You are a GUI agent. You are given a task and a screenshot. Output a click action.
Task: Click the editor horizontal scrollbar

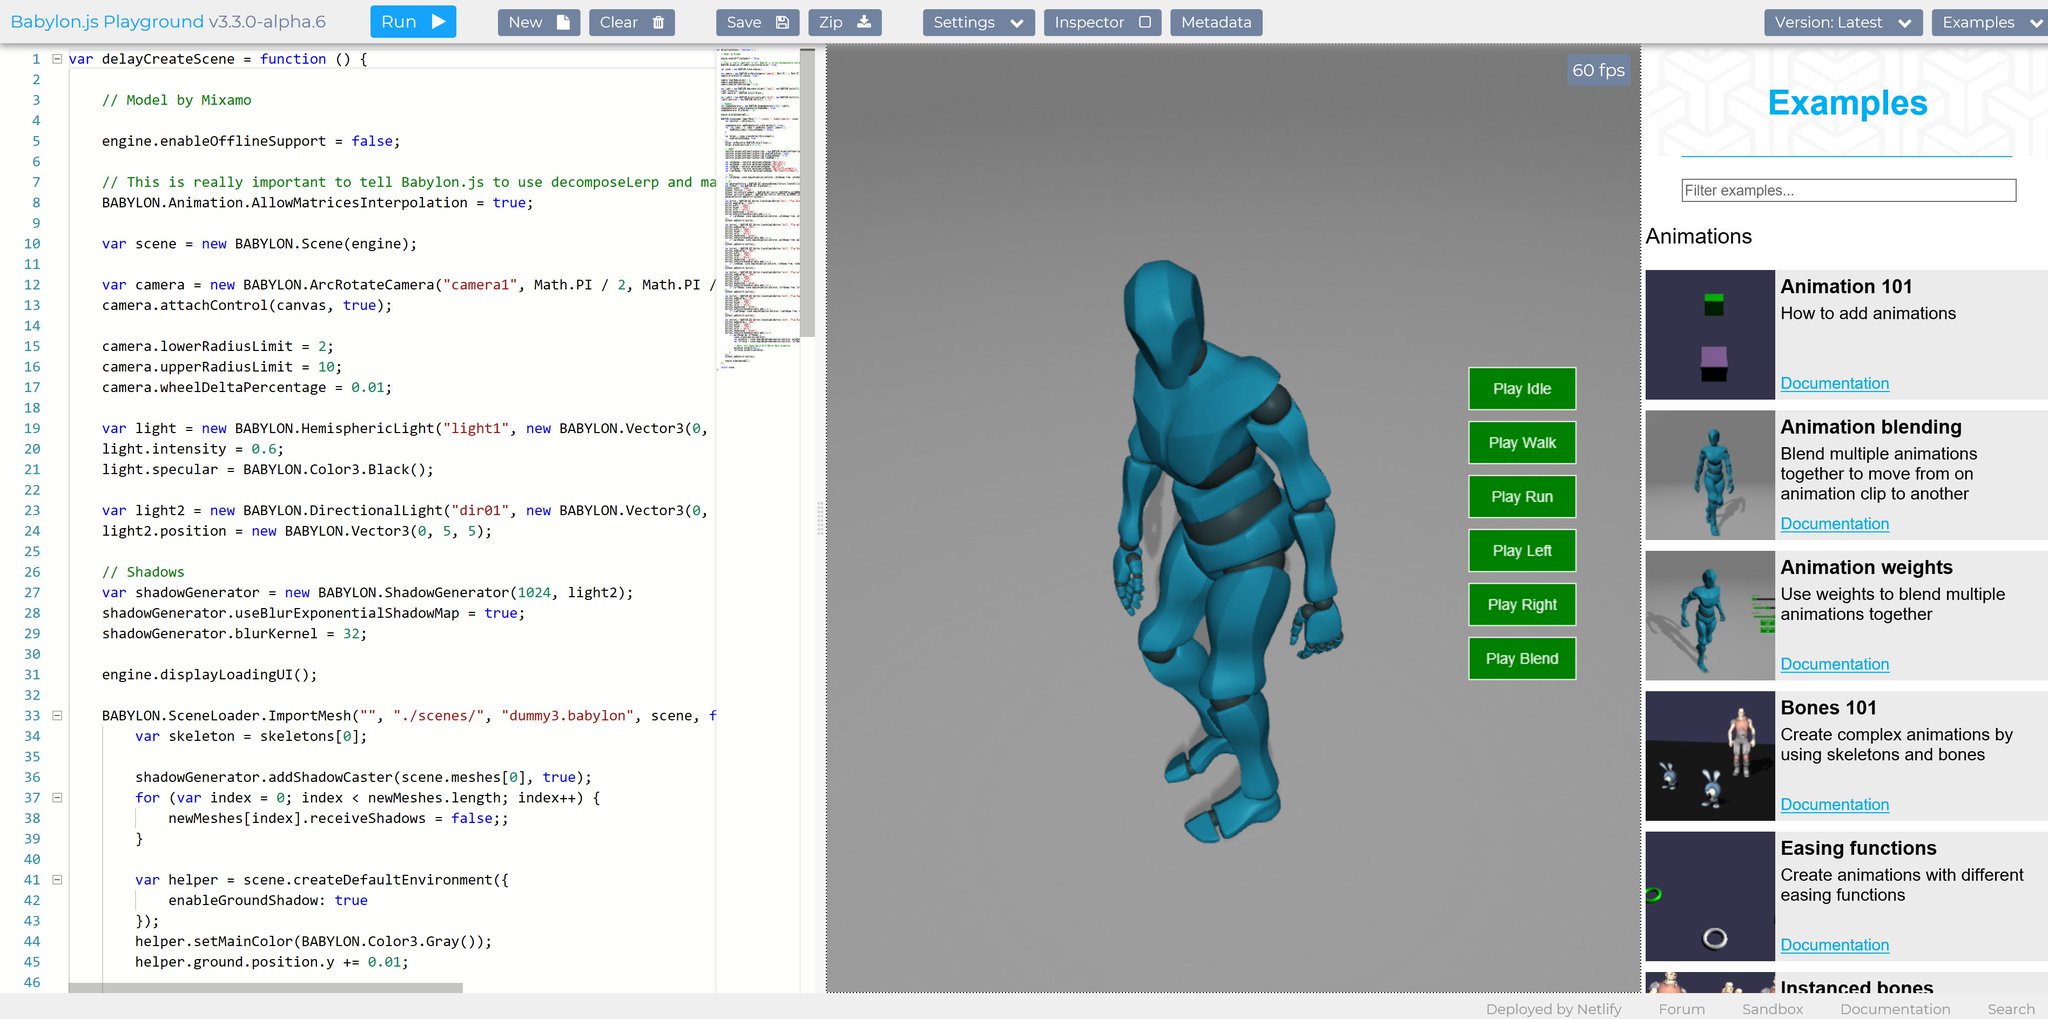point(266,987)
